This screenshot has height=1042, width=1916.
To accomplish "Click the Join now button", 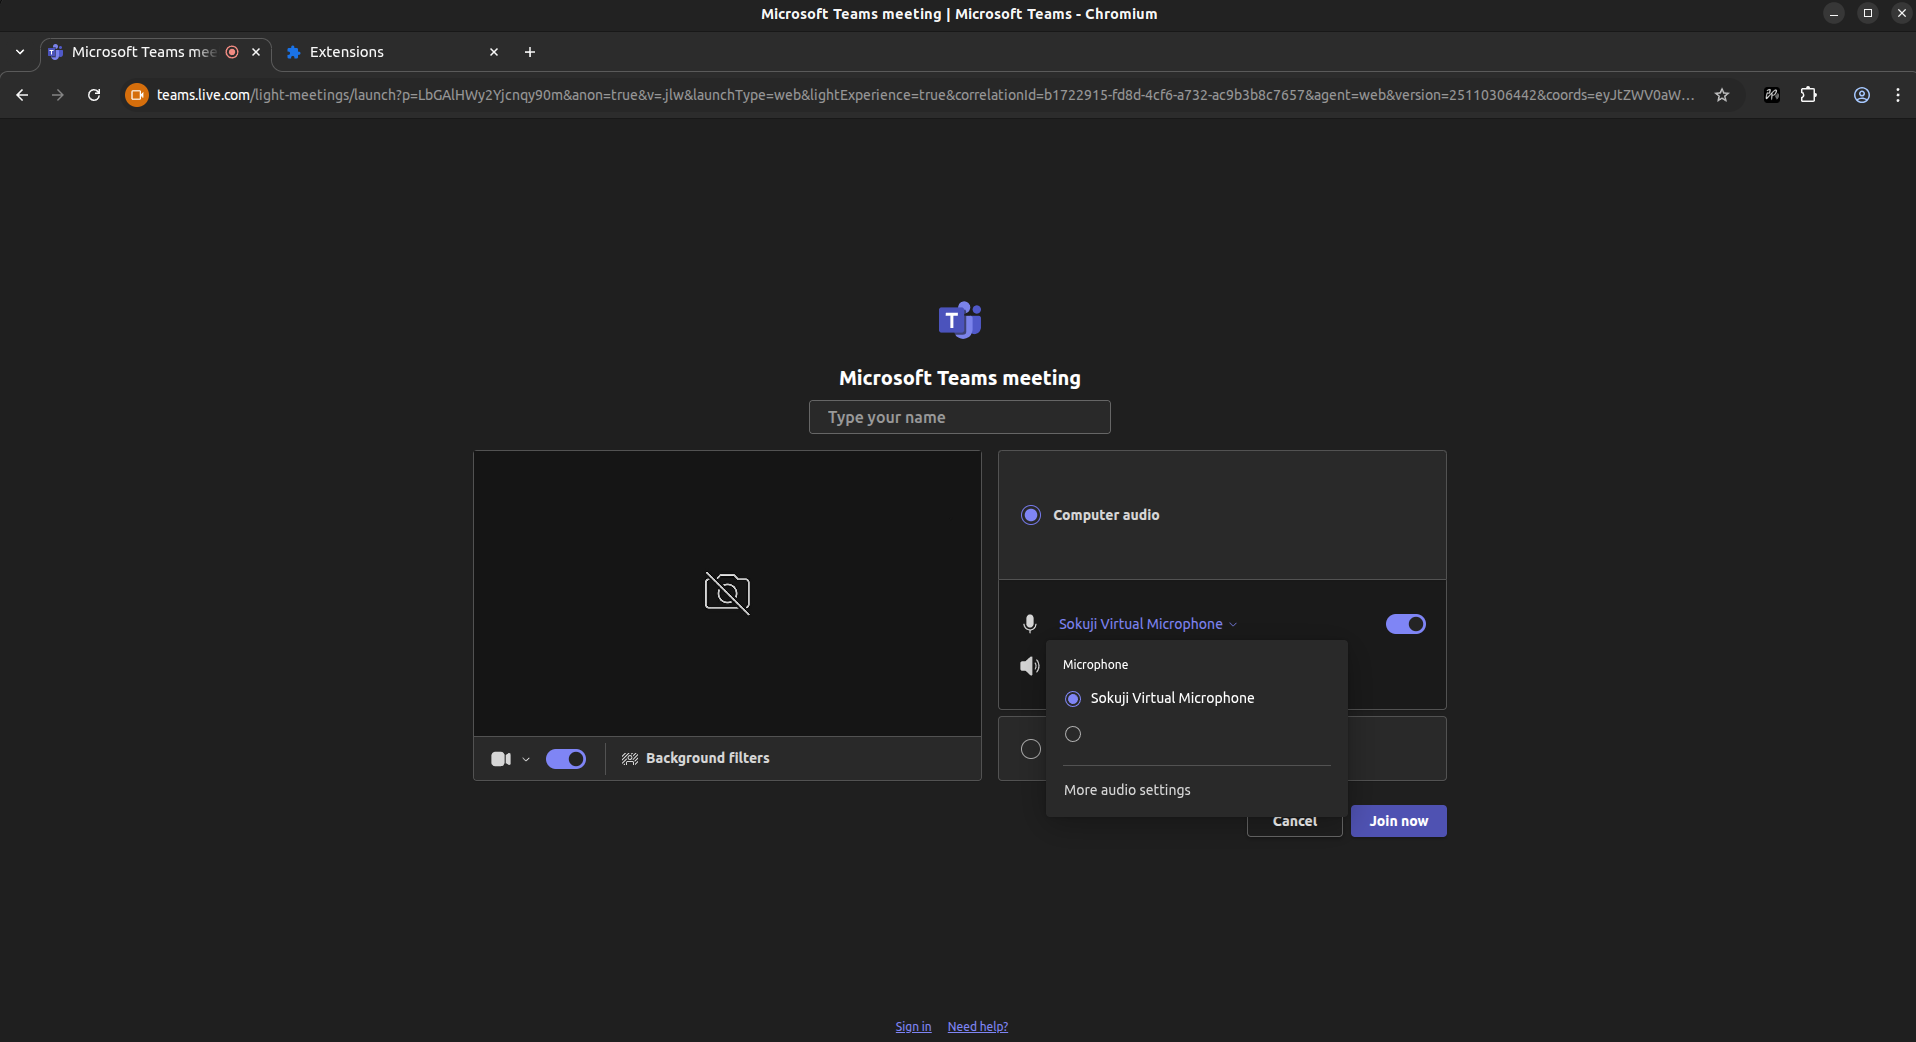I will coord(1399,821).
